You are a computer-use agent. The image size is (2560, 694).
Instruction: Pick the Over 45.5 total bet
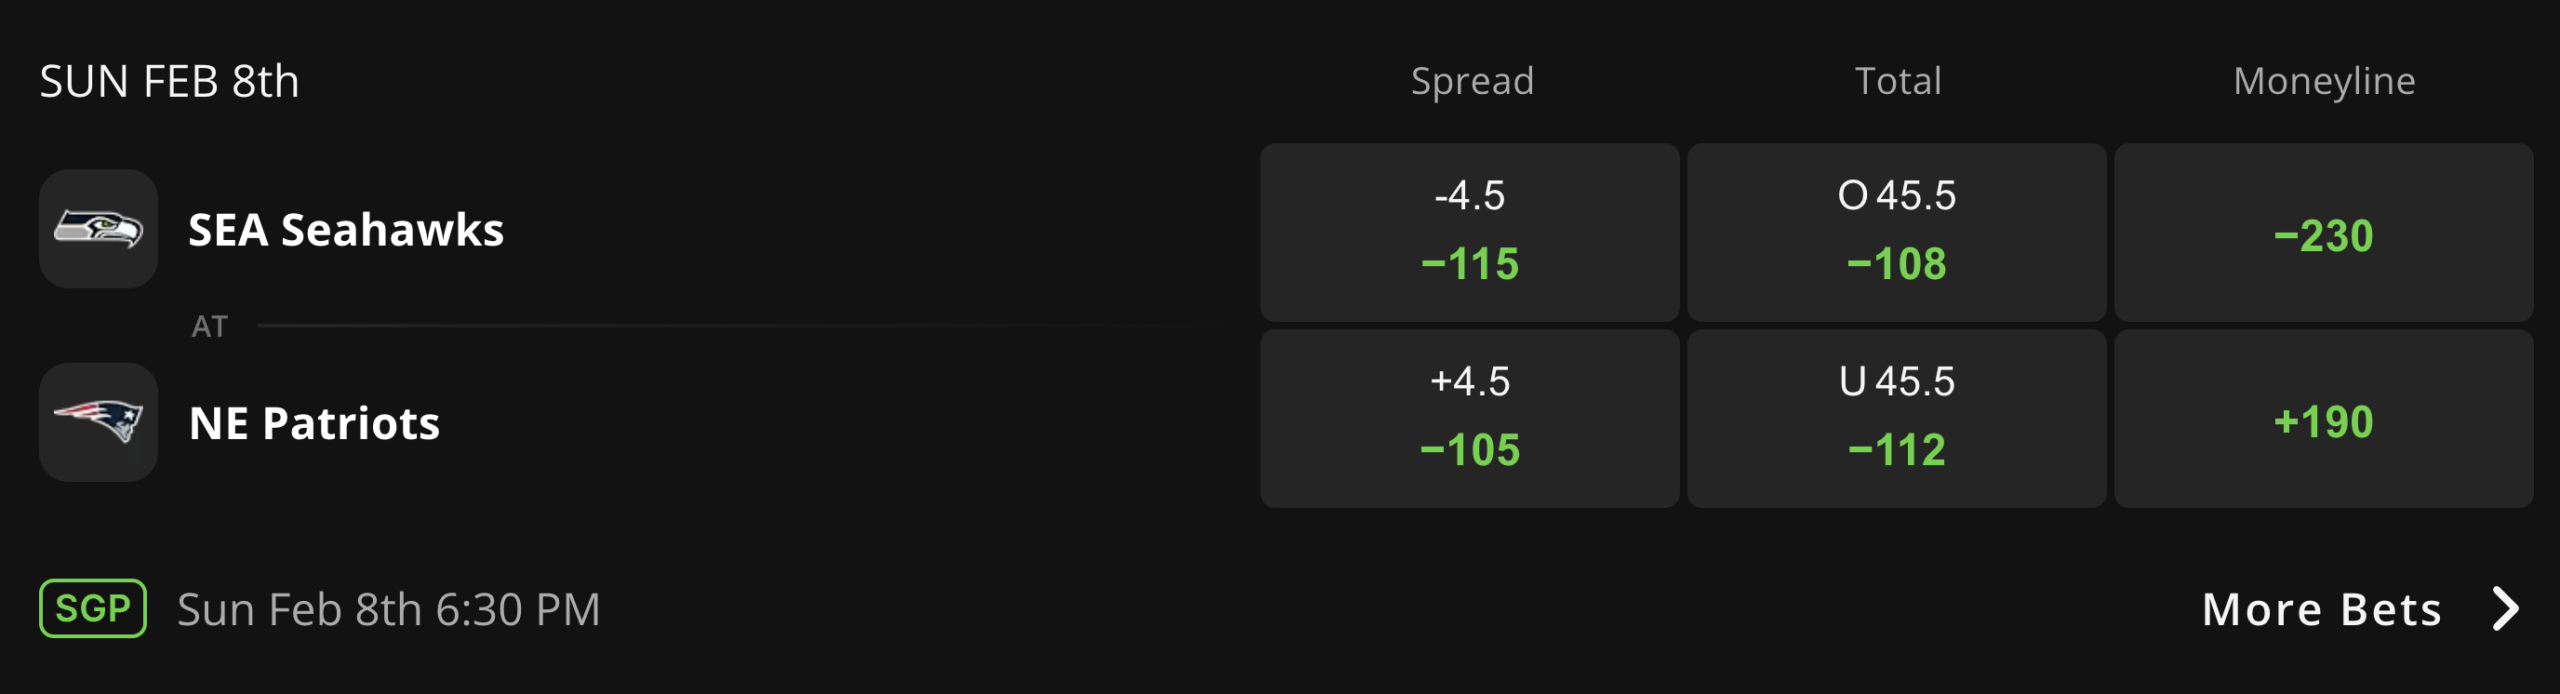coord(1896,232)
